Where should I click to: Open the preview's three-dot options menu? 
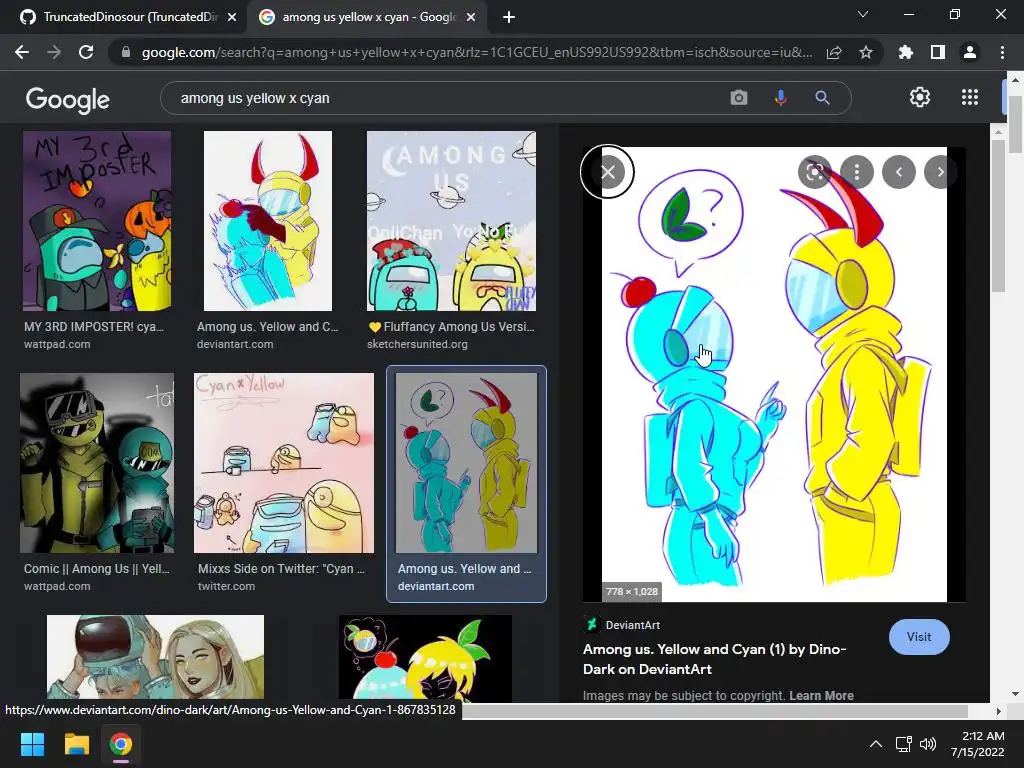point(857,172)
